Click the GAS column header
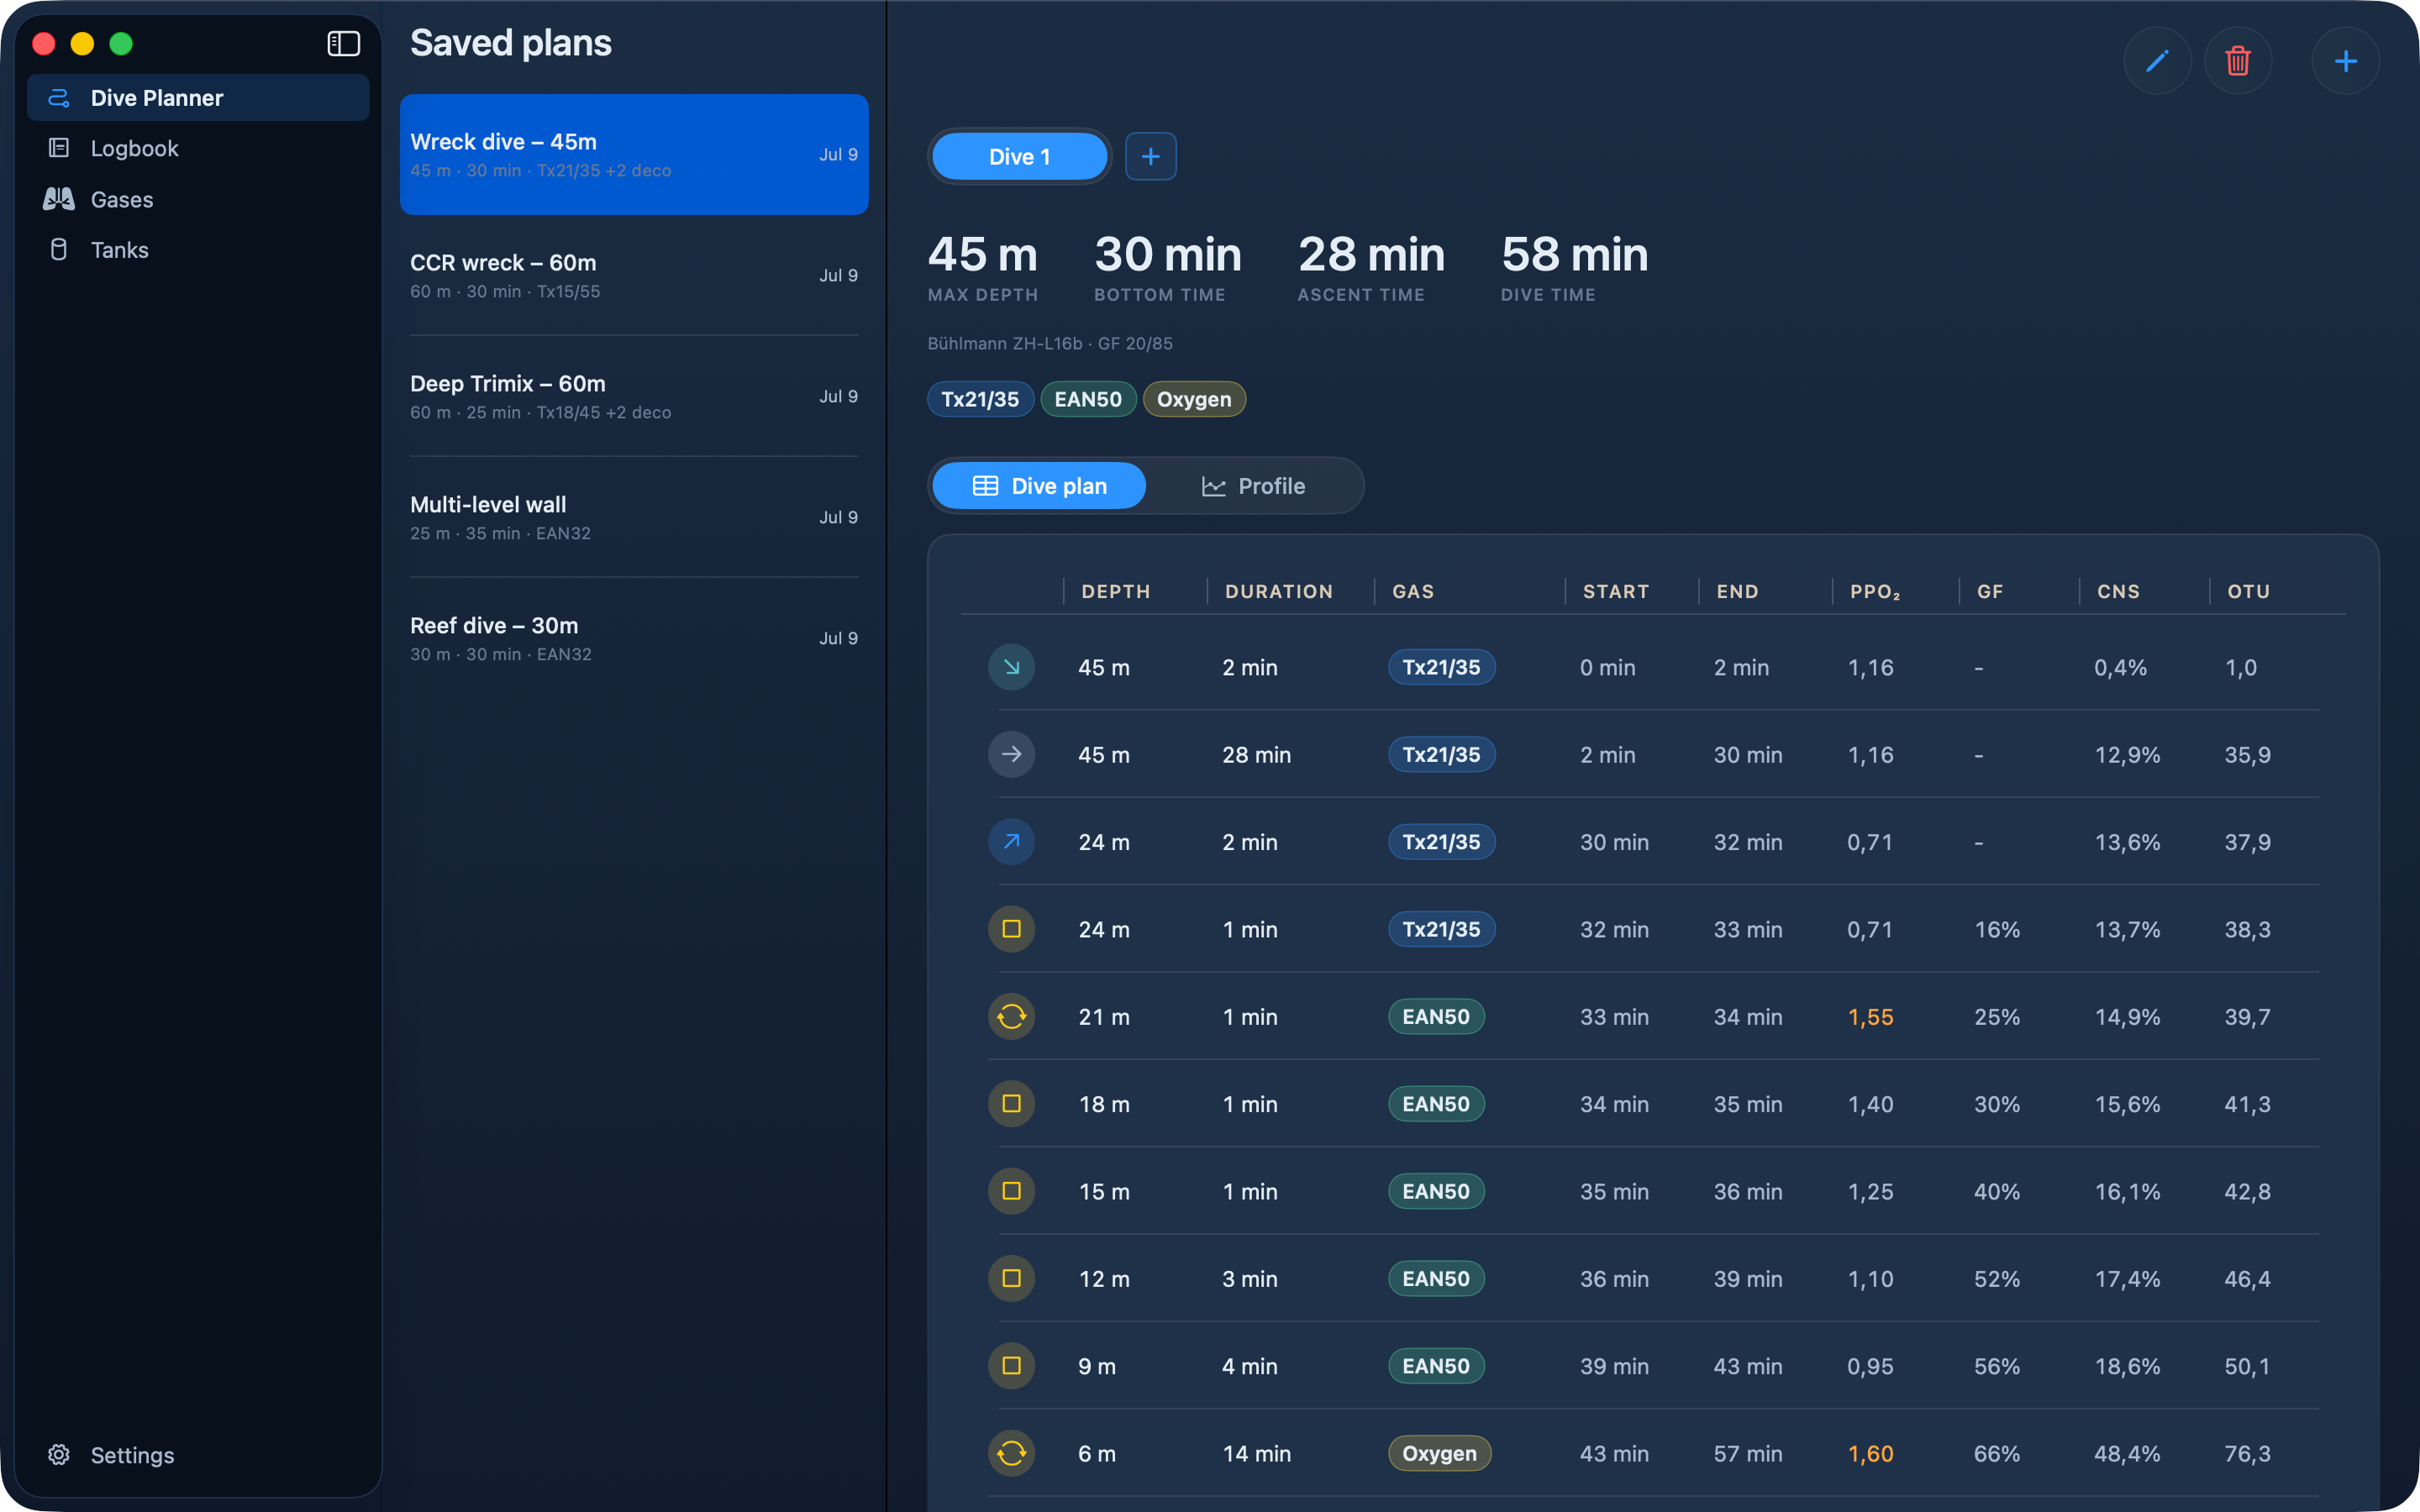This screenshot has width=2420, height=1512. click(x=1413, y=591)
